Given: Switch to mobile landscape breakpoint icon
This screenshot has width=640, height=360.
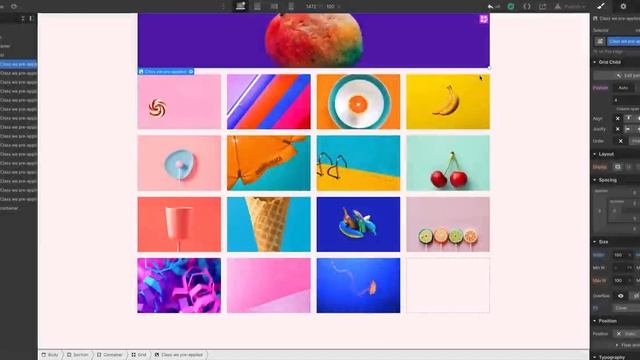Looking at the screenshot, I should (x=274, y=6).
